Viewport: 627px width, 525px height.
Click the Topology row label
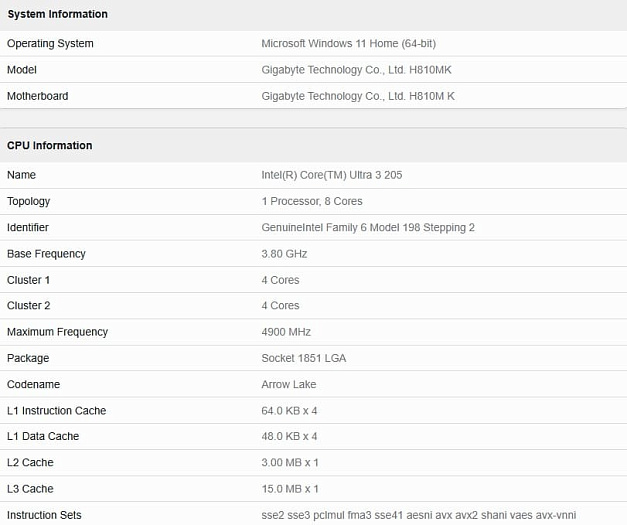click(29, 202)
